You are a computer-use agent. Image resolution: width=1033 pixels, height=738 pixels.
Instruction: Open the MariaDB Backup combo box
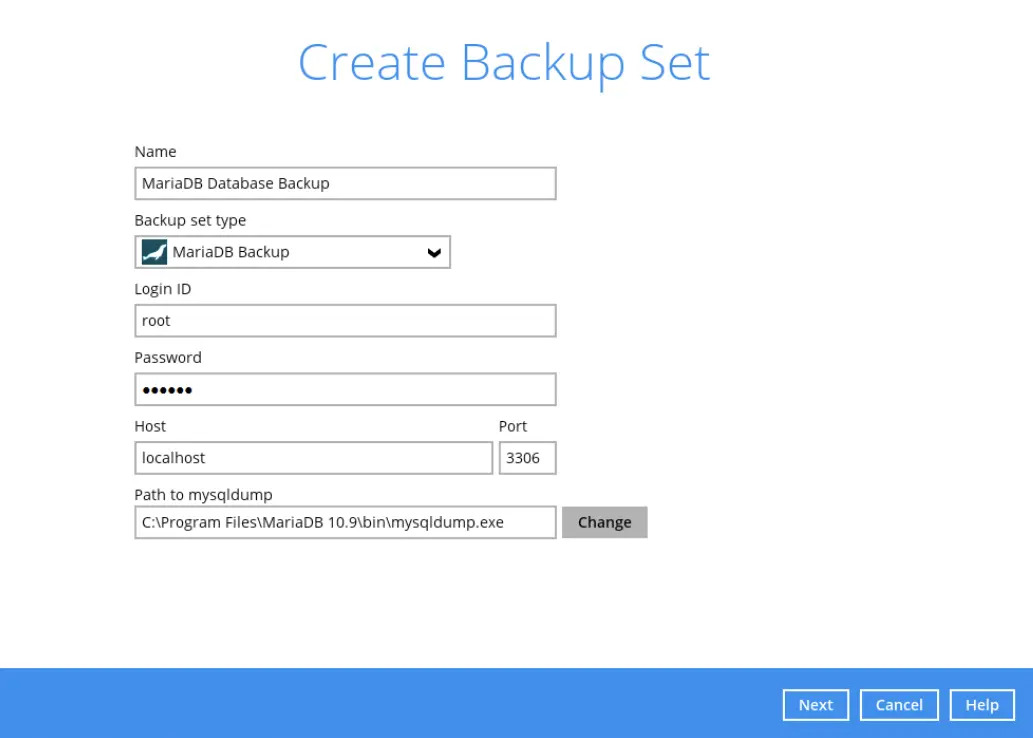click(x=292, y=252)
